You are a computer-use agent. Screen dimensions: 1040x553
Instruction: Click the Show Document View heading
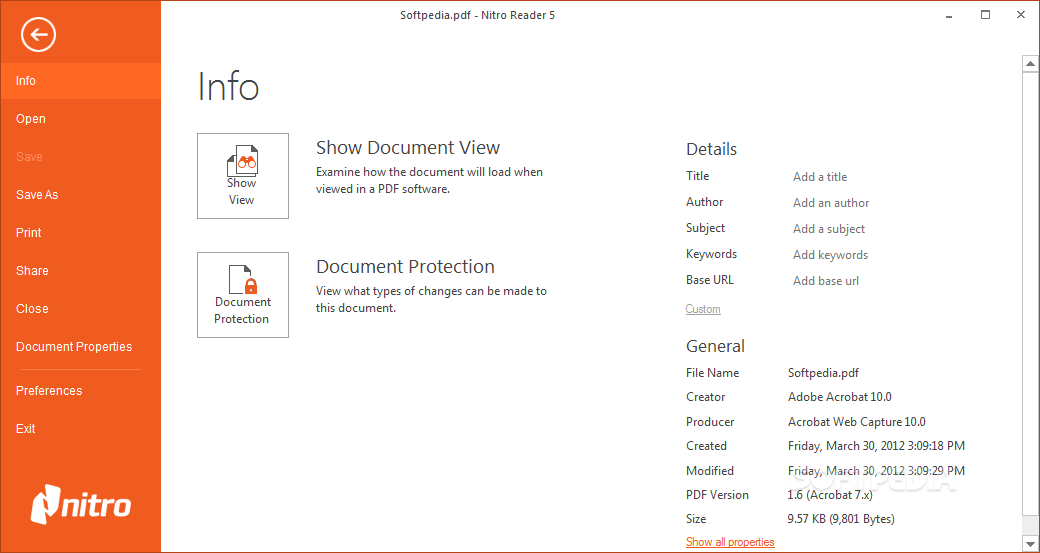tap(408, 147)
